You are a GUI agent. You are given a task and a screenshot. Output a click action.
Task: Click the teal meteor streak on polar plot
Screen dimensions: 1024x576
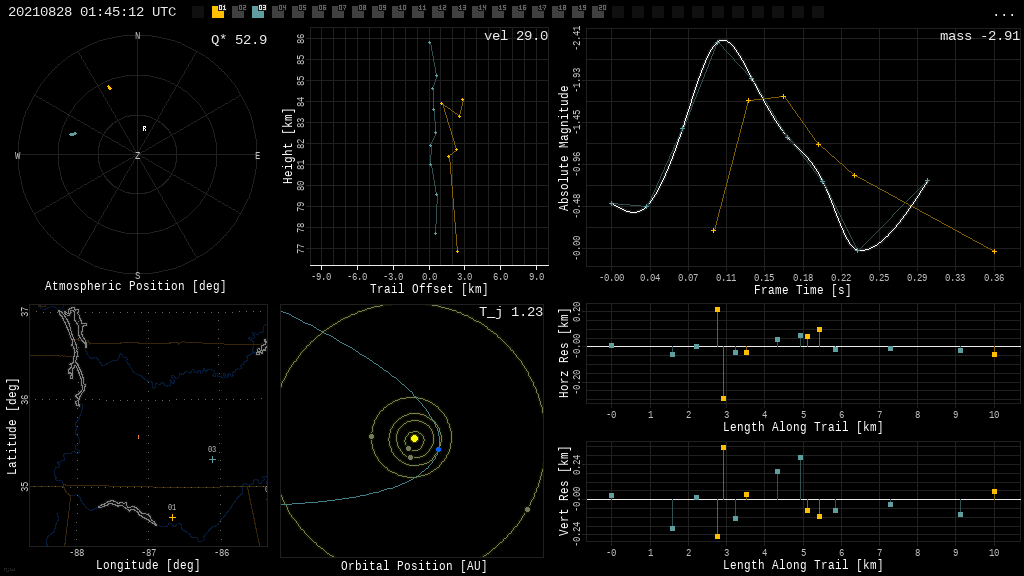click(x=72, y=134)
